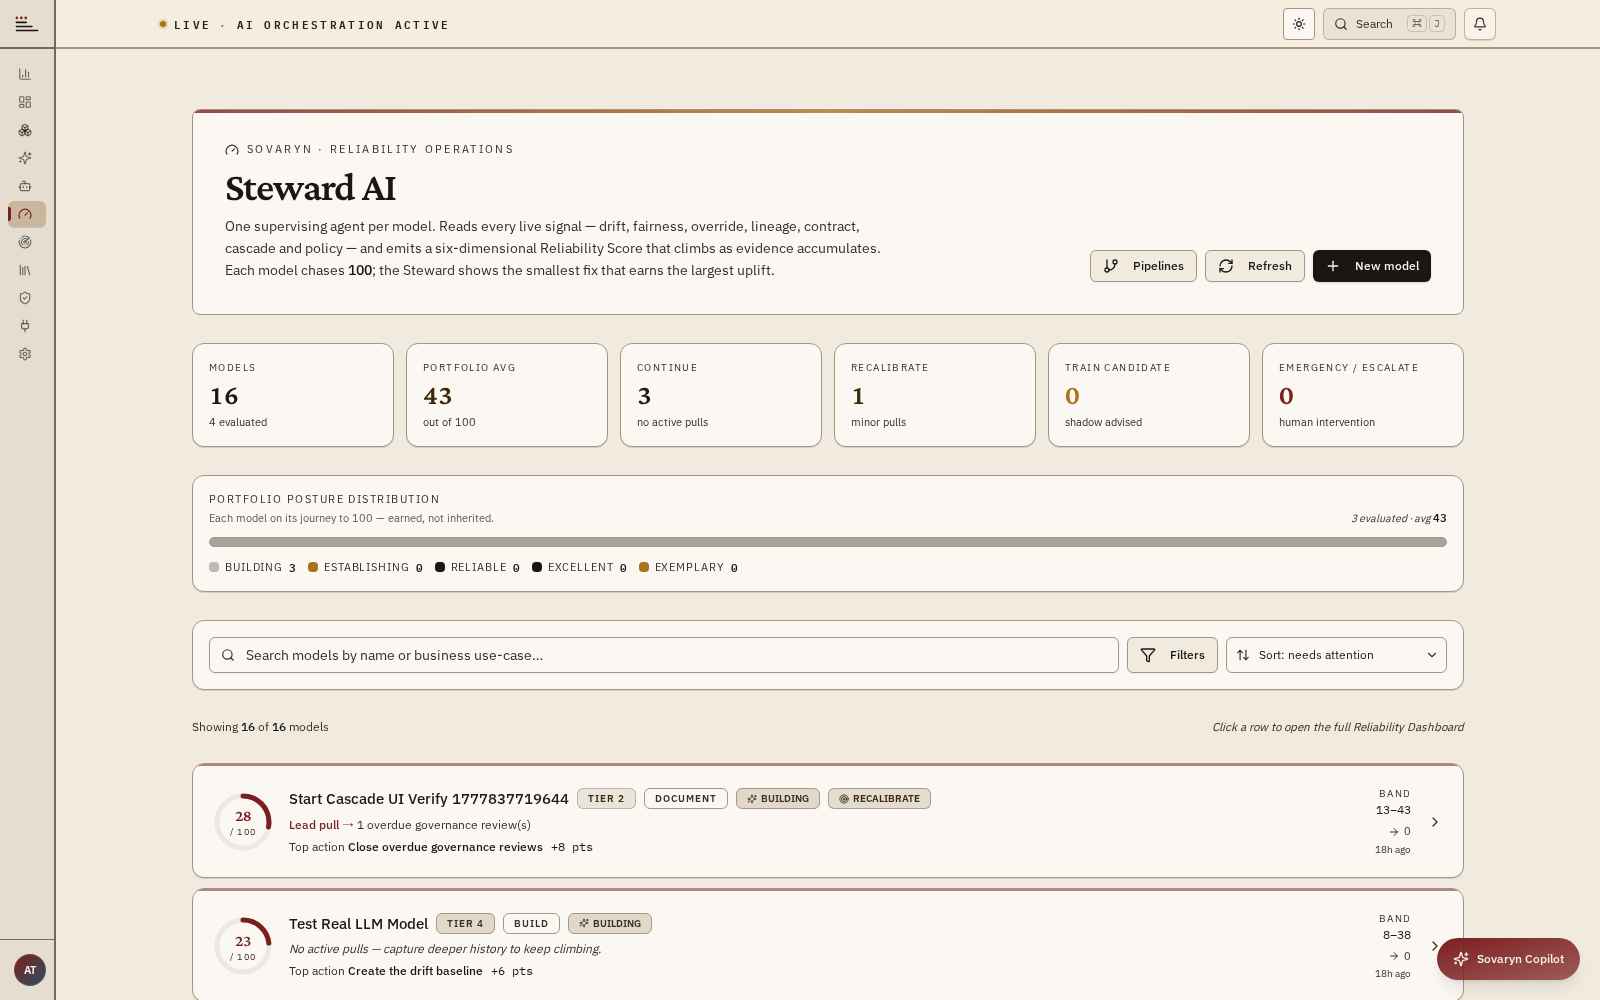Image resolution: width=1600 pixels, height=1000 pixels.
Task: Open the settings gear sidebar icon
Action: coord(25,354)
